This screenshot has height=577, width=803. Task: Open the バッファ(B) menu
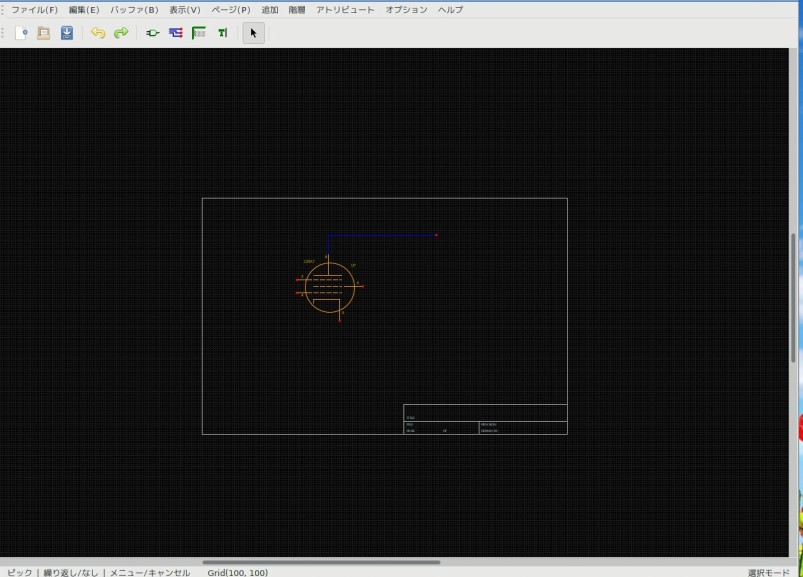(134, 9)
